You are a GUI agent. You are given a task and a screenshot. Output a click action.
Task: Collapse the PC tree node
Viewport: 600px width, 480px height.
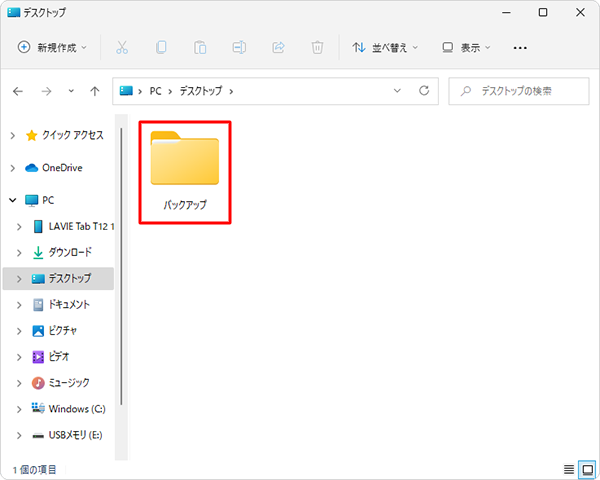pyautogui.click(x=13, y=200)
